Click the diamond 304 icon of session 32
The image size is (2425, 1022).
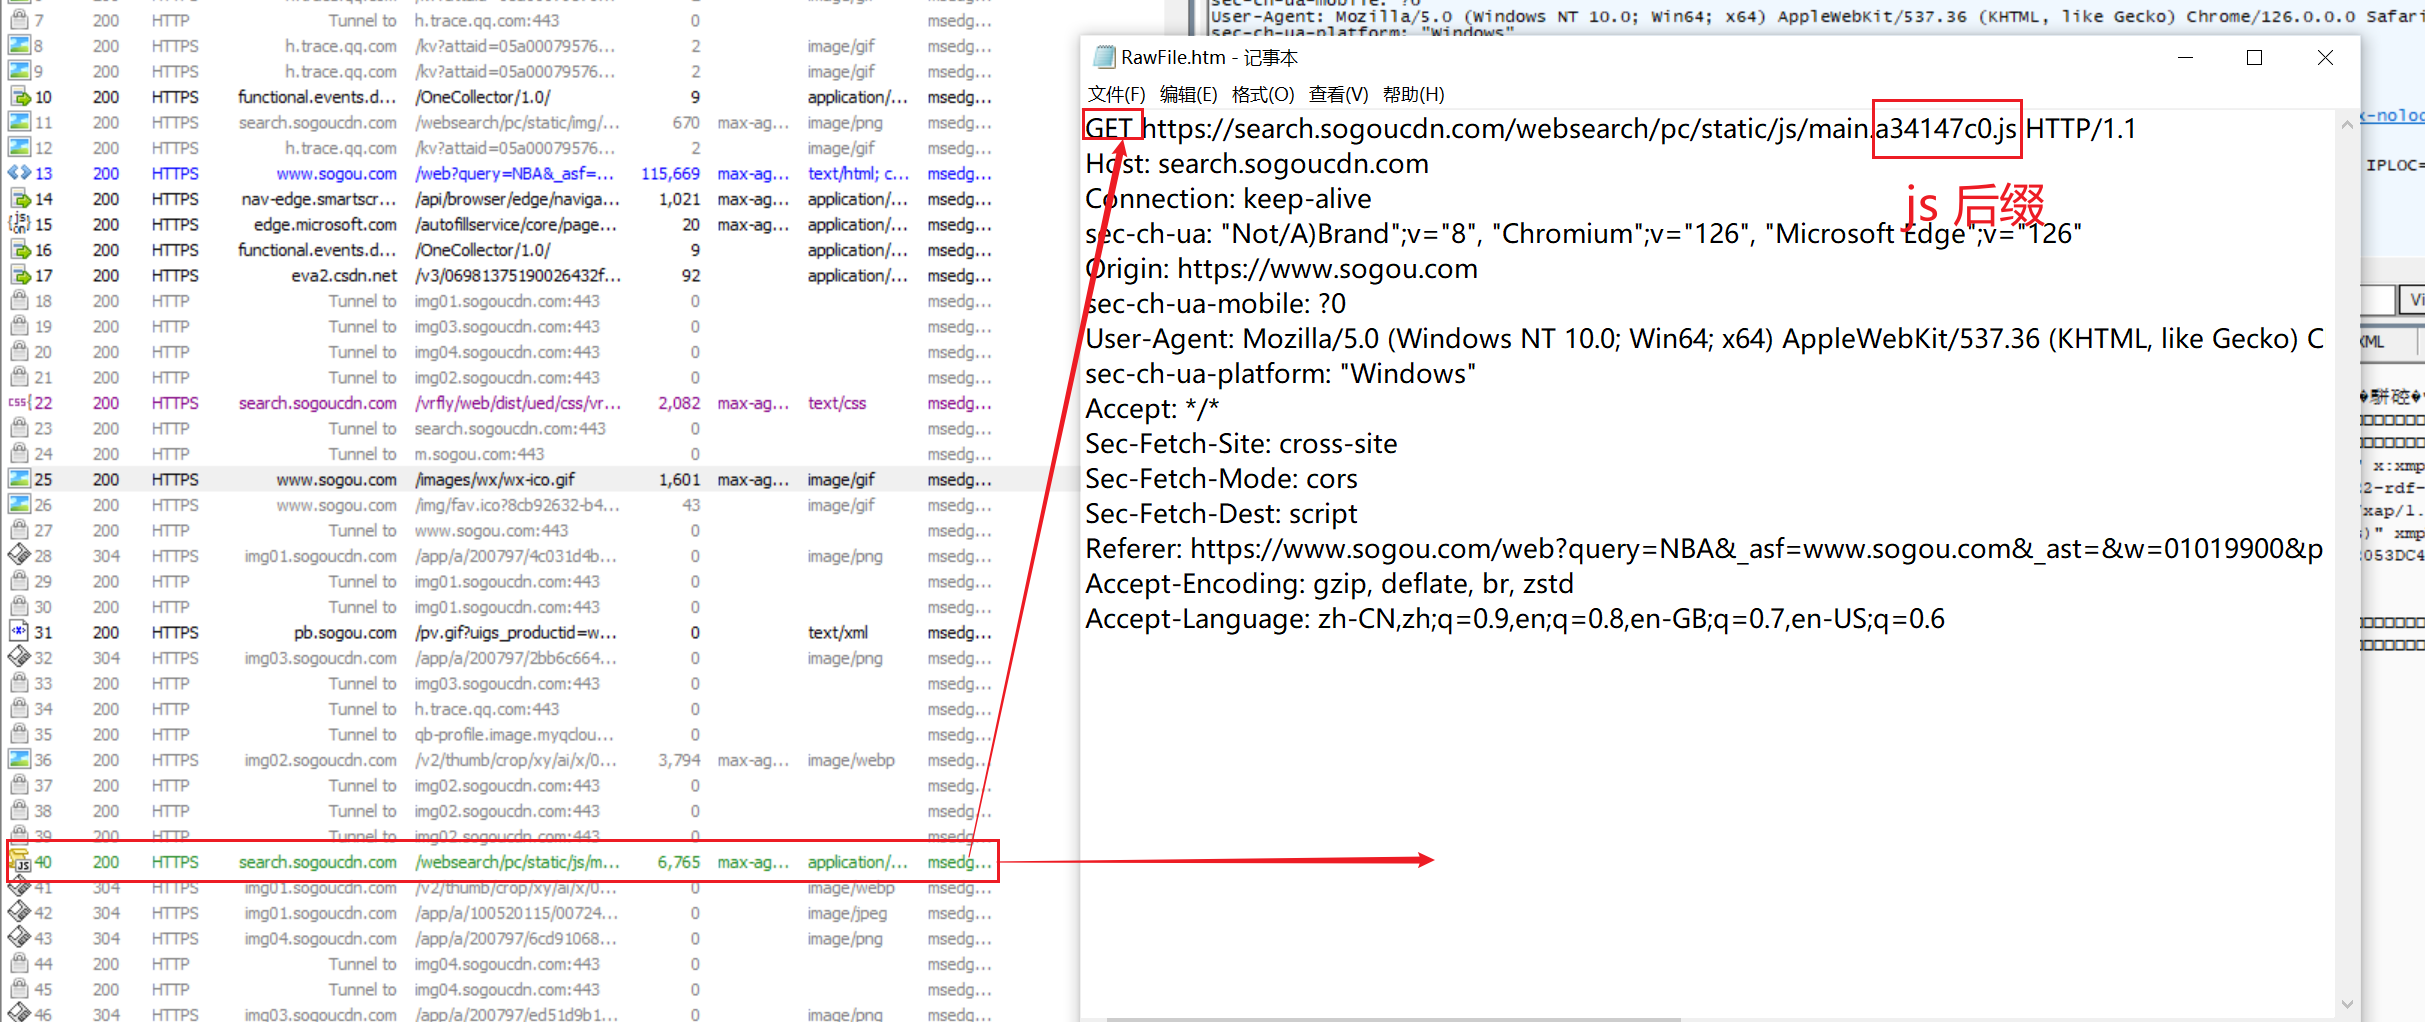(19, 658)
